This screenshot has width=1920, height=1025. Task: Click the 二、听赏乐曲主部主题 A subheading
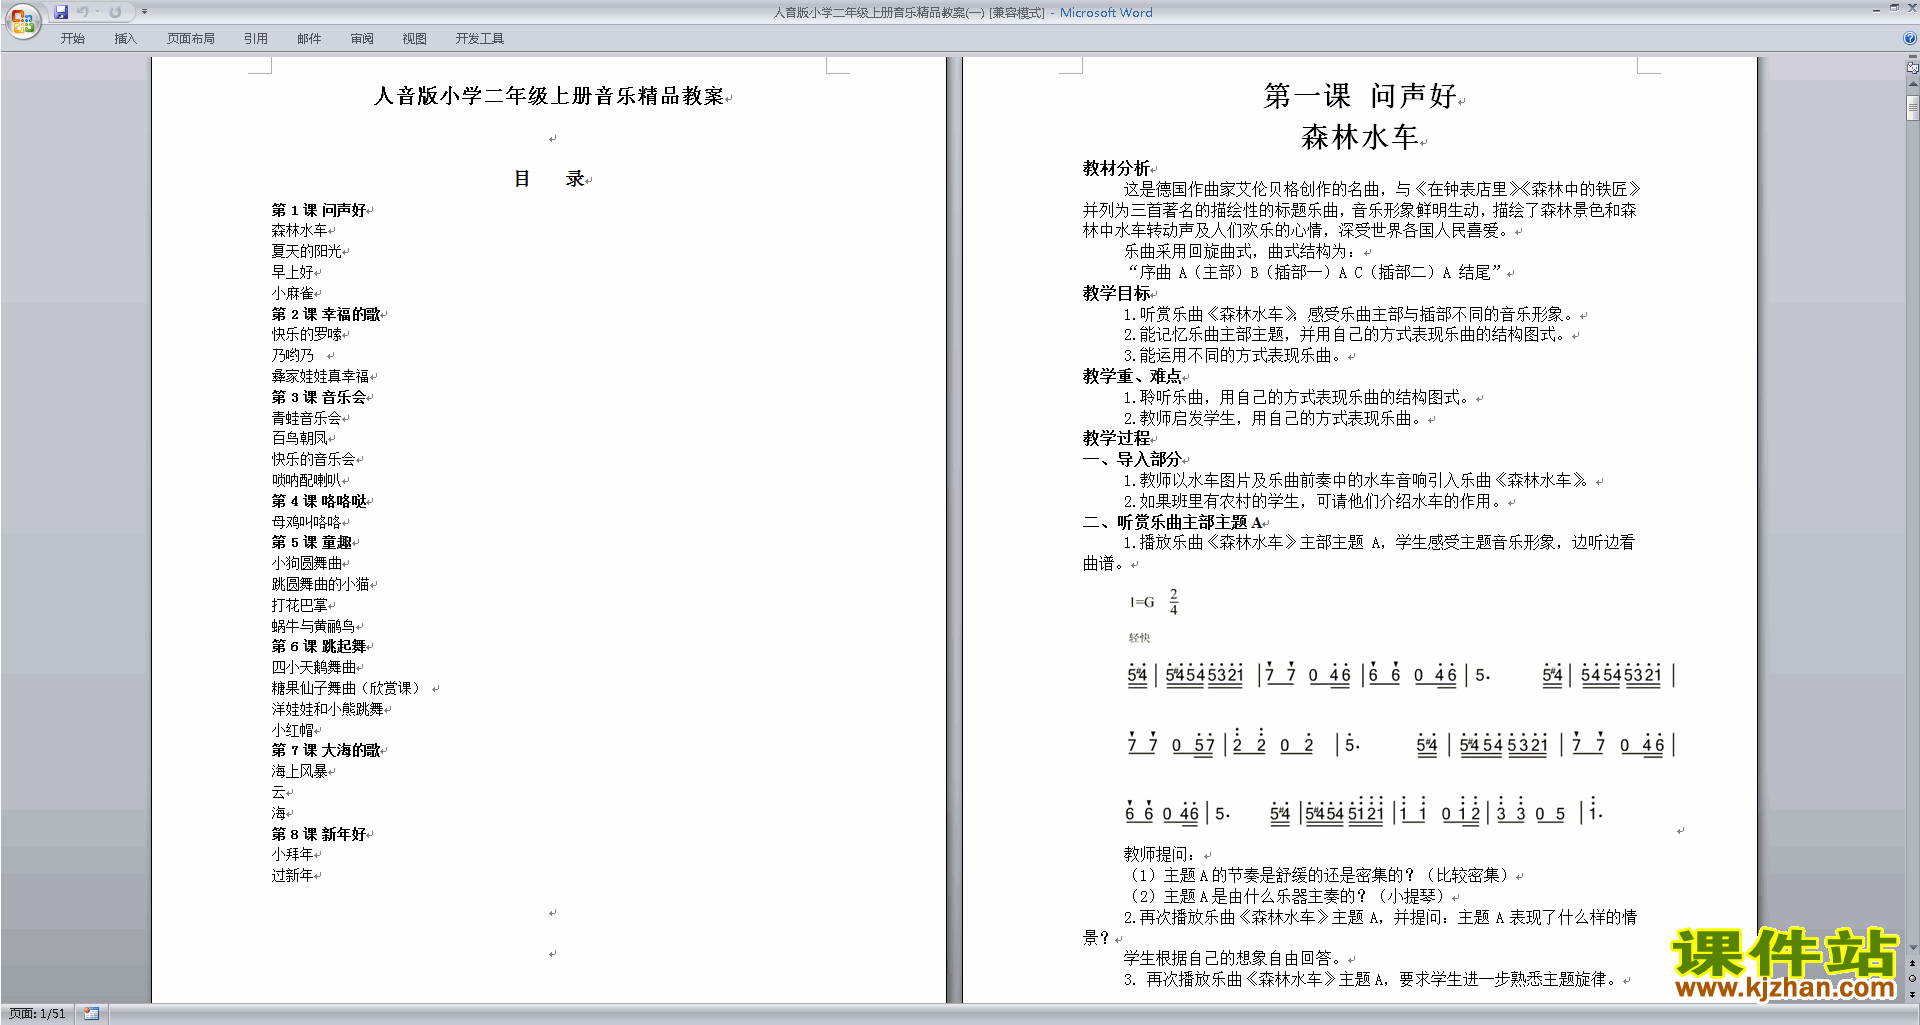tap(1172, 522)
